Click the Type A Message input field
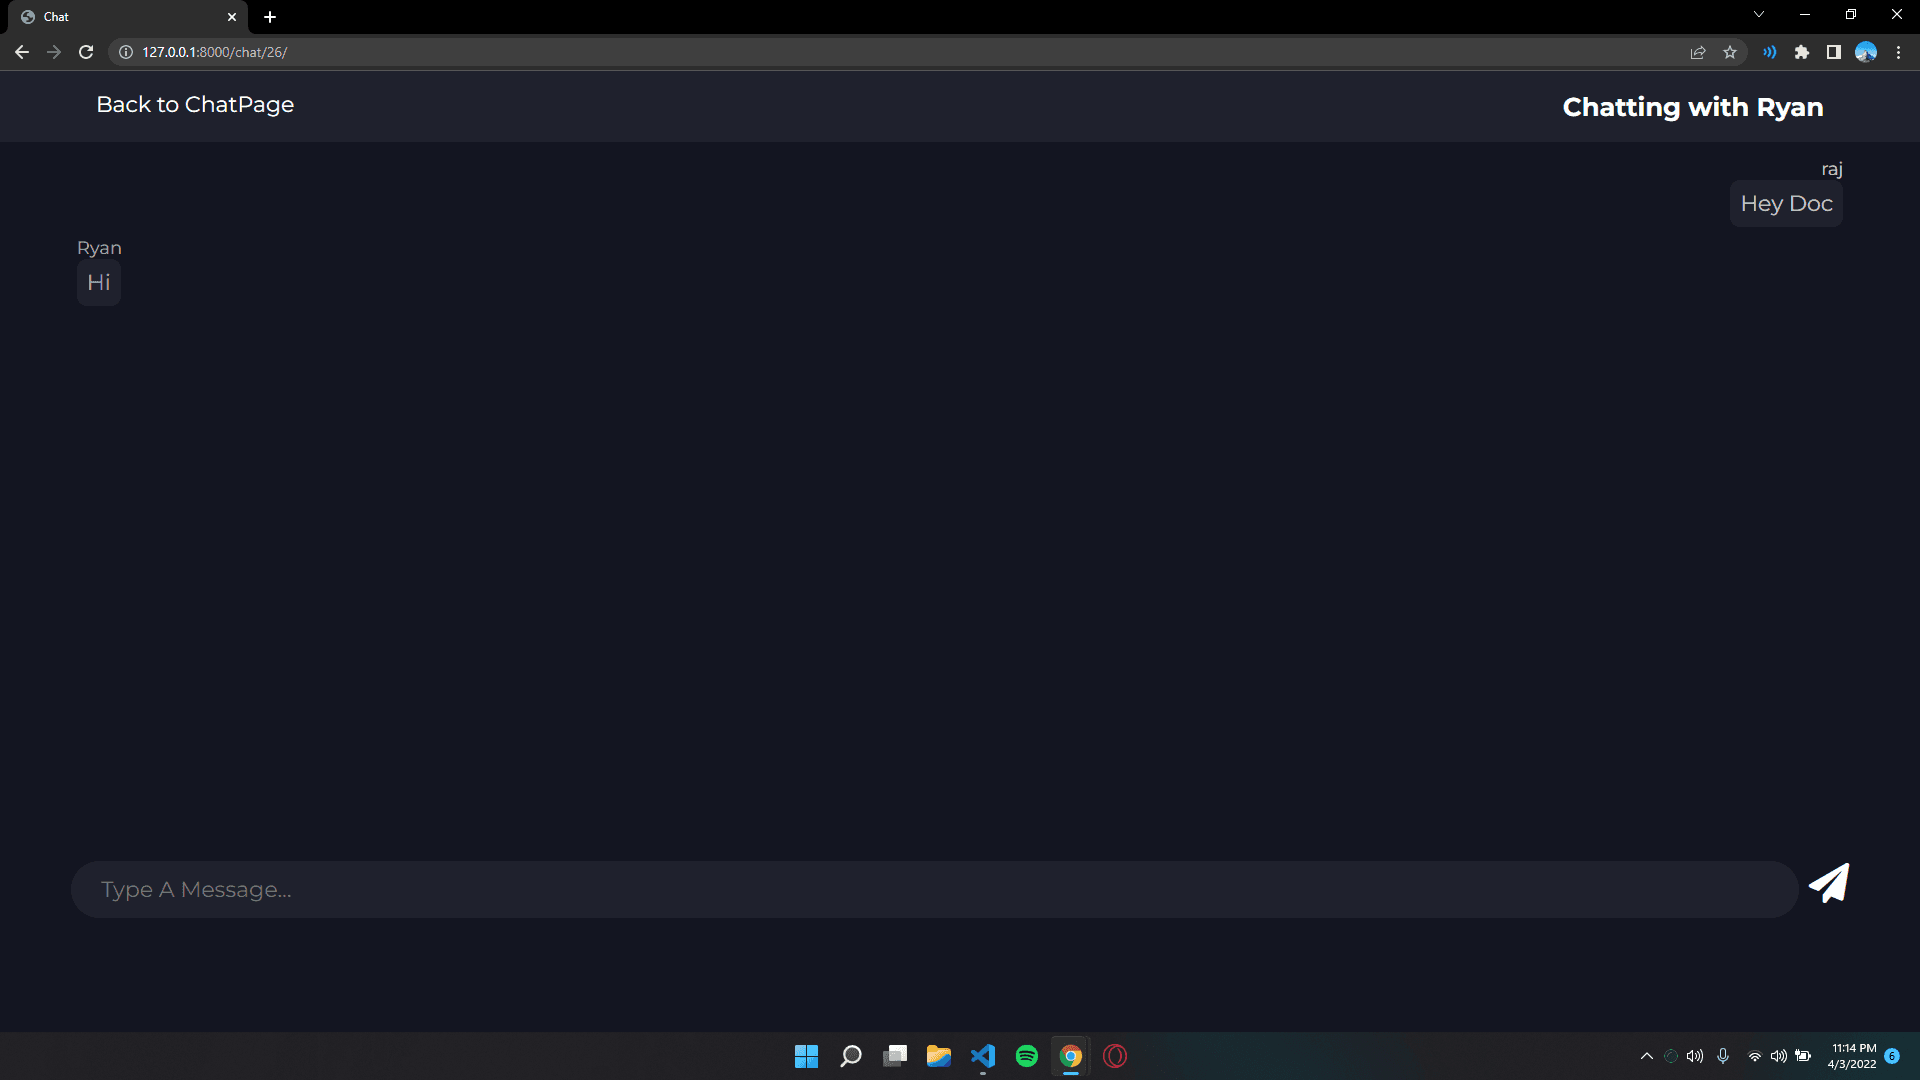The image size is (1920, 1080). pos(934,890)
